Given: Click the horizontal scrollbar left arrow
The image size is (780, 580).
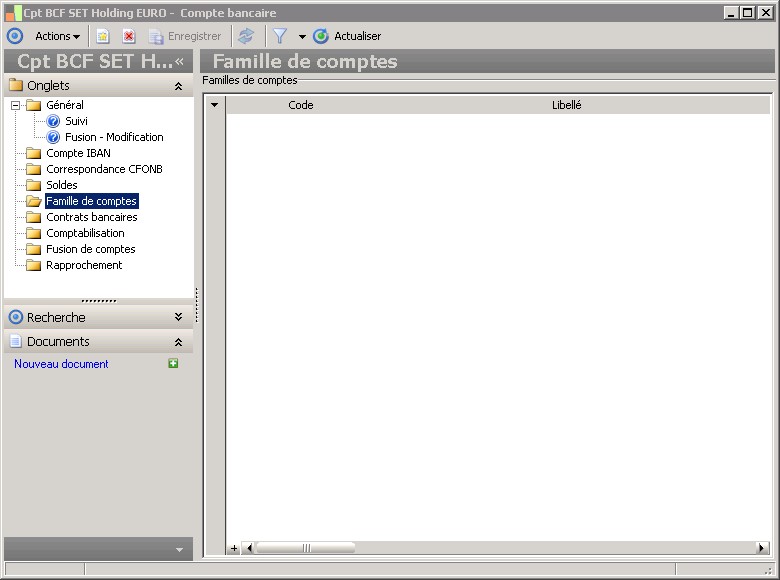Looking at the screenshot, I should click(249, 548).
